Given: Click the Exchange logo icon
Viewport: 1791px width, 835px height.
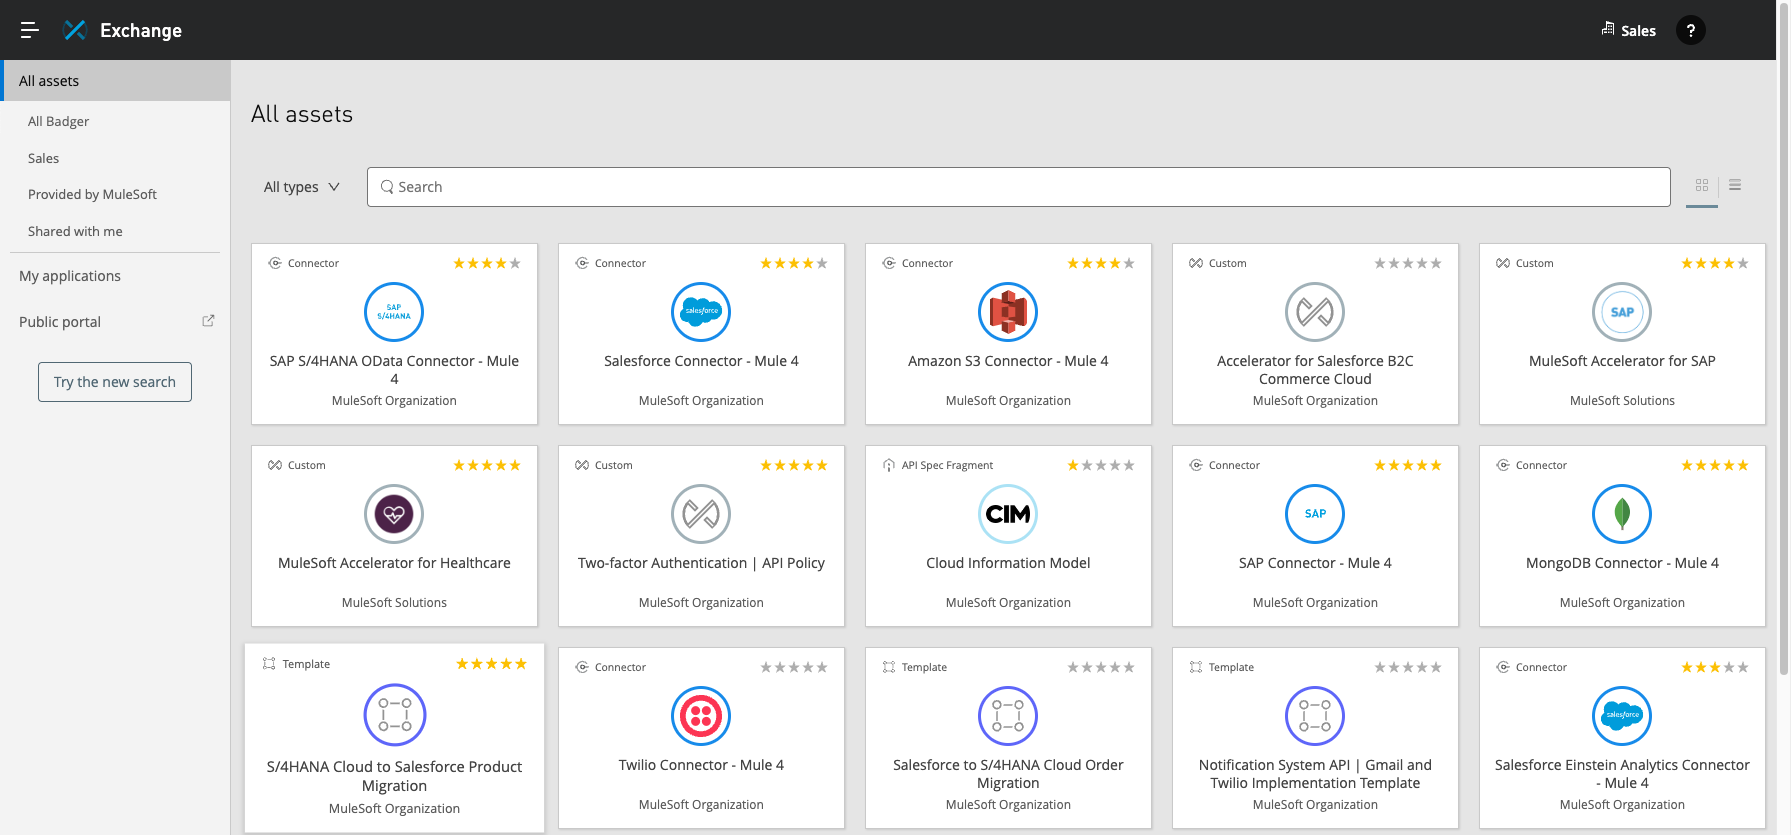Looking at the screenshot, I should 75,30.
